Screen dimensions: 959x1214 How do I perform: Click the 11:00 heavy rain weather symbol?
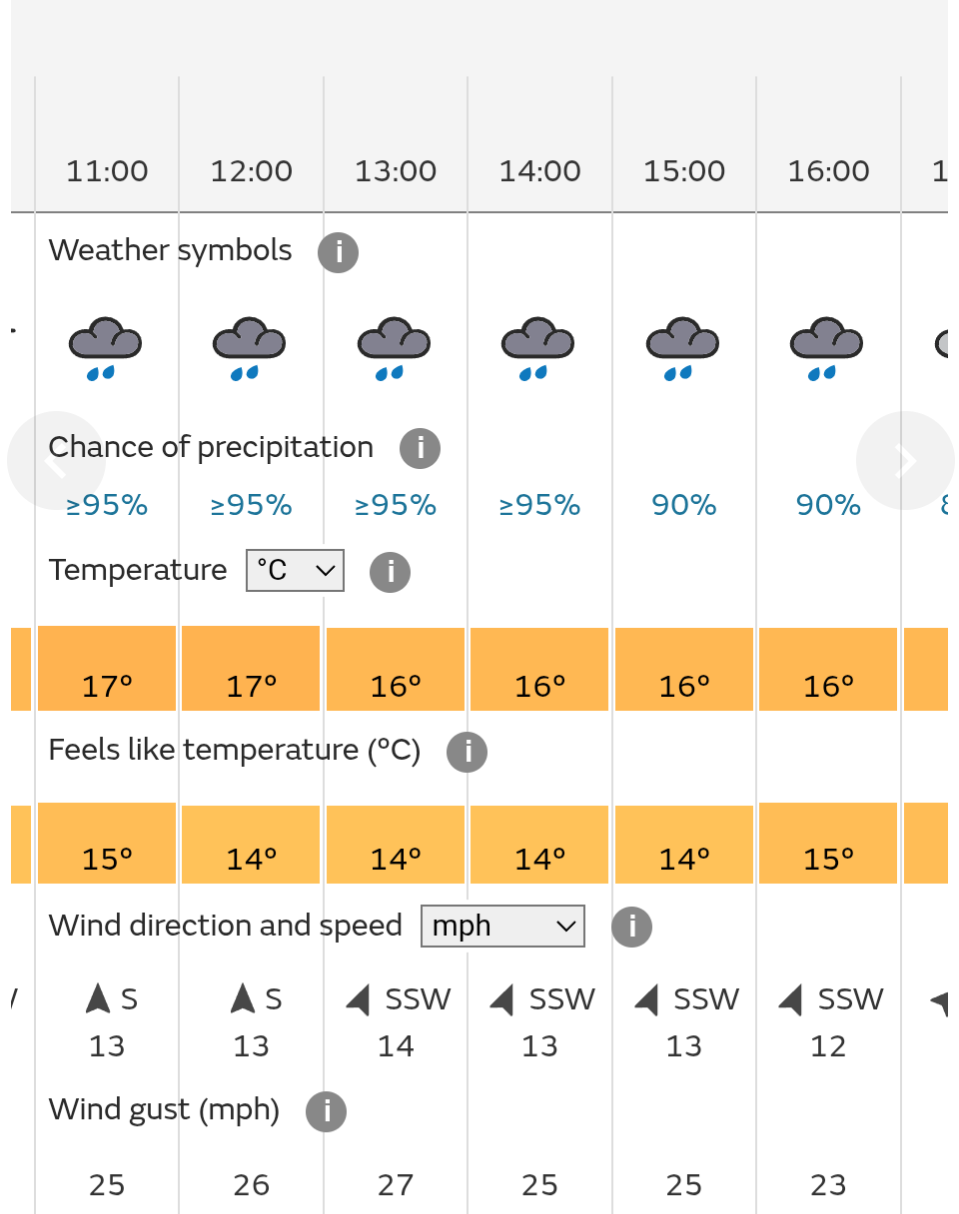coord(106,349)
